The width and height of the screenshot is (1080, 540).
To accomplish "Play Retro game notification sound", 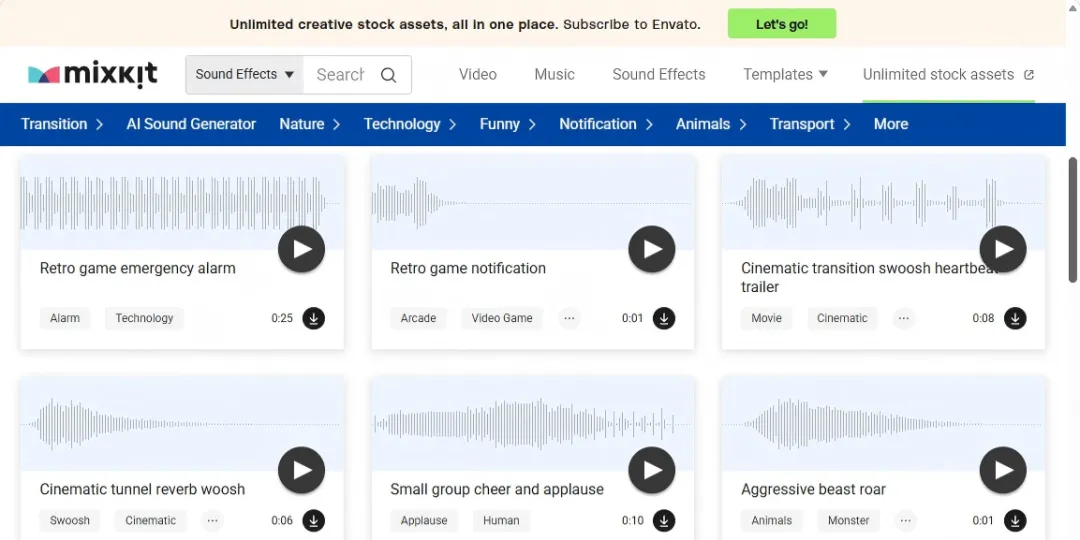I will coord(652,249).
